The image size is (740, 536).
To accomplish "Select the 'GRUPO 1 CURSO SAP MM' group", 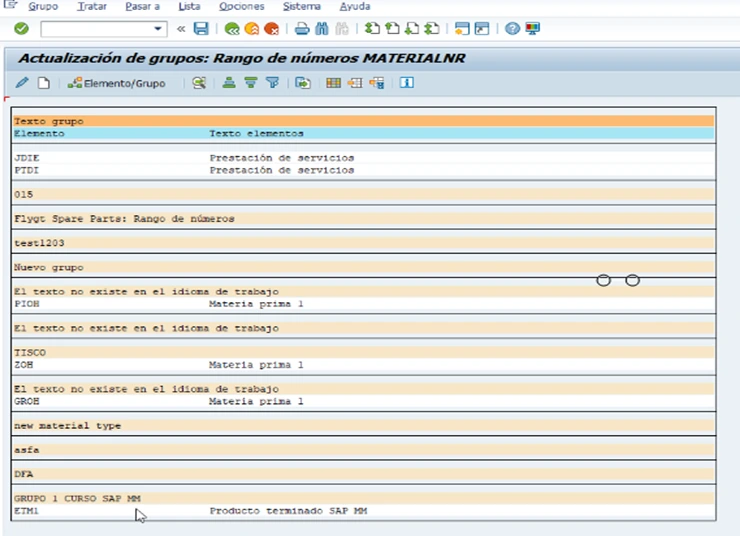I will coord(77,498).
